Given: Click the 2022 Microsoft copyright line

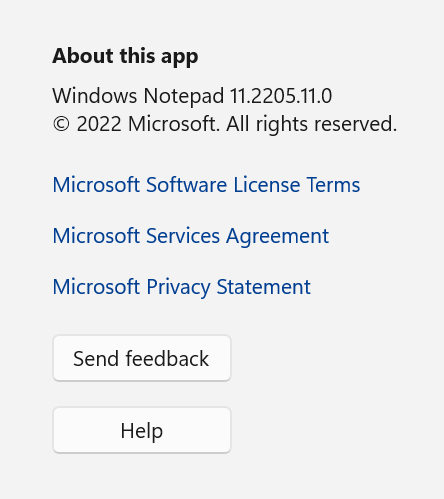Looking at the screenshot, I should pyautogui.click(x=225, y=124).
